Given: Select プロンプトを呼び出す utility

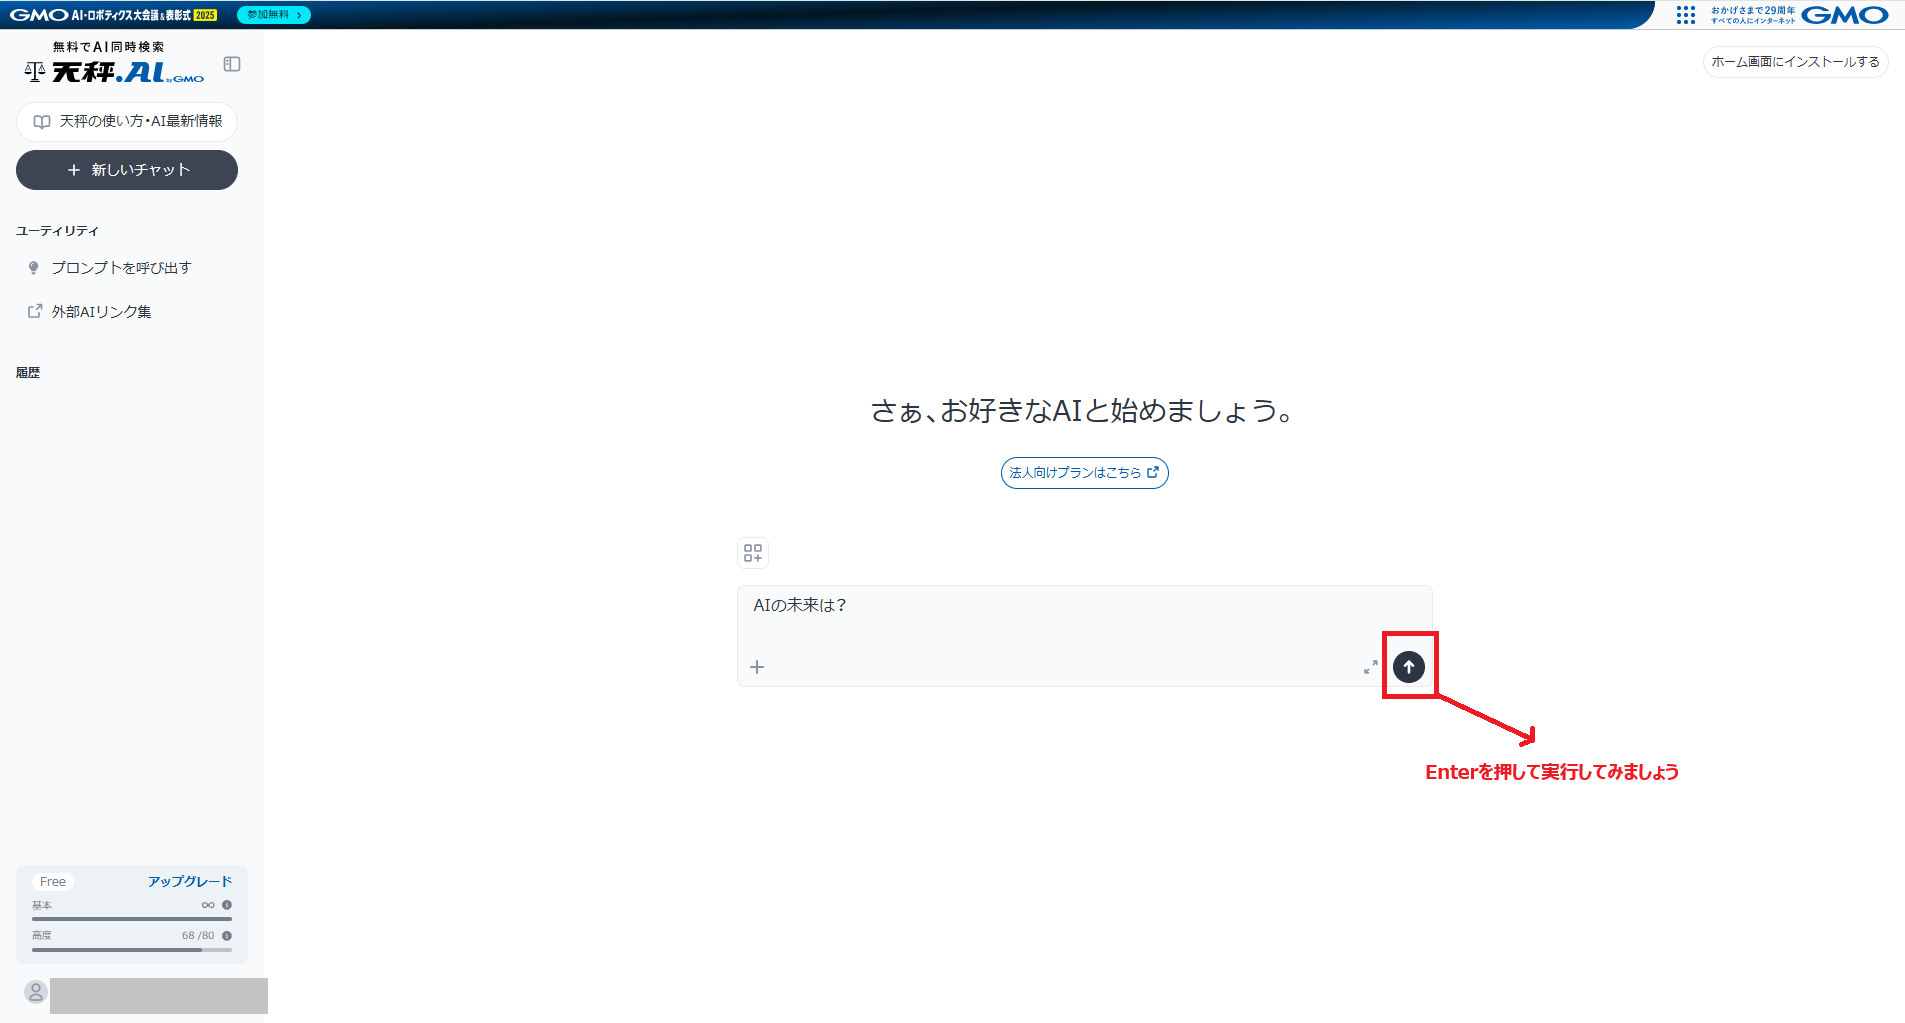Looking at the screenshot, I should (121, 268).
